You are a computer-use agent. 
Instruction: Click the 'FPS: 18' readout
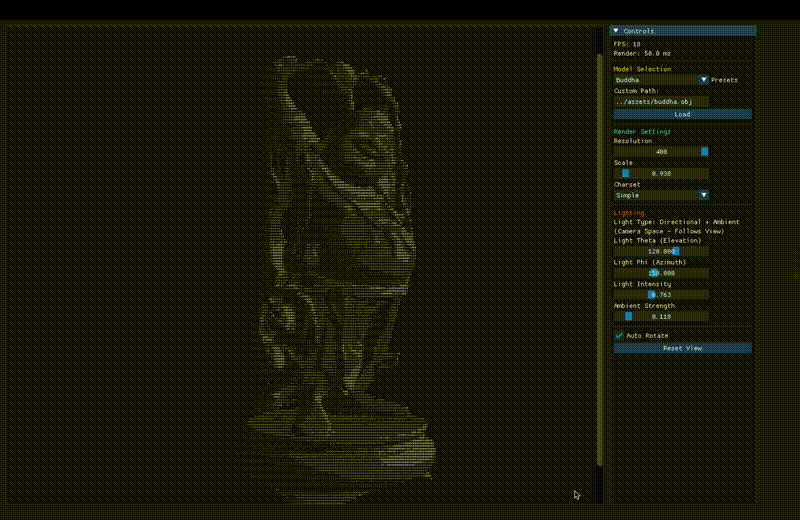[627, 44]
